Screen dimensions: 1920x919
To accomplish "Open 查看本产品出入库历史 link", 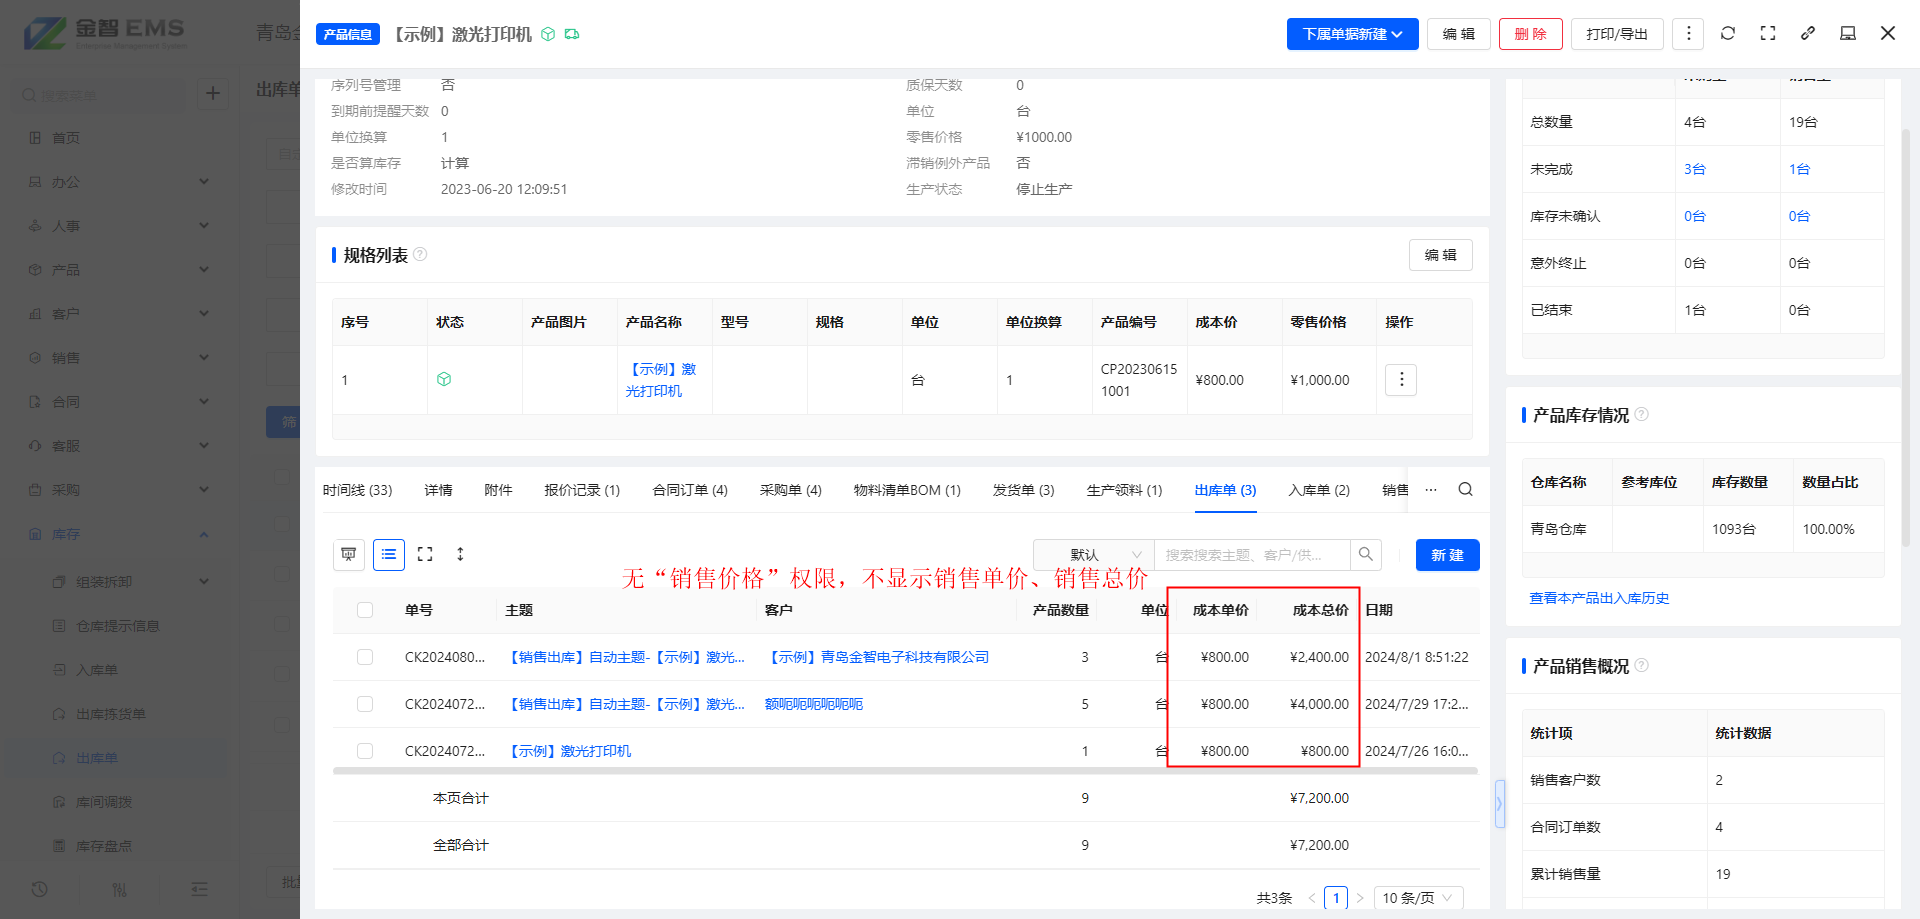I will pyautogui.click(x=1599, y=598).
